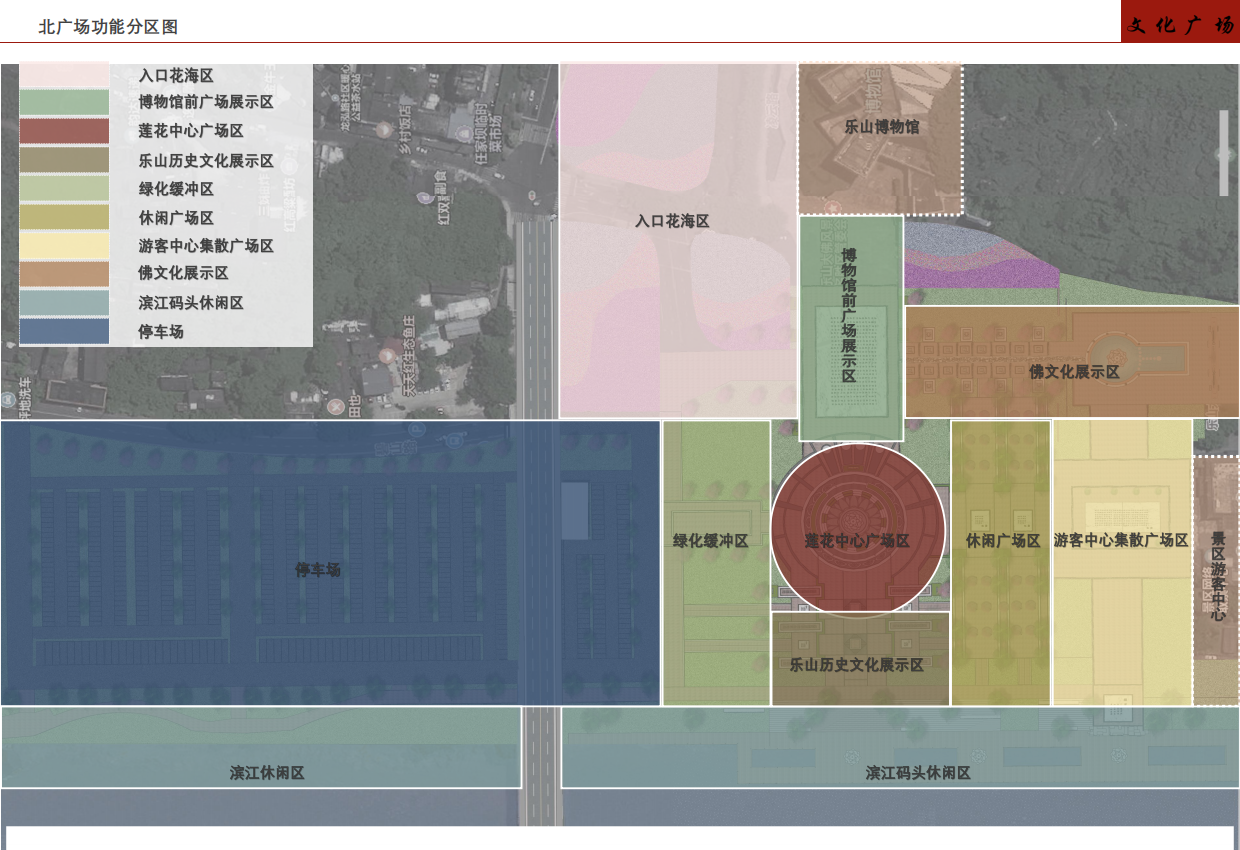1240x850 pixels.
Task: Select legend entry text 绿化缓冲区
Action: (176, 189)
